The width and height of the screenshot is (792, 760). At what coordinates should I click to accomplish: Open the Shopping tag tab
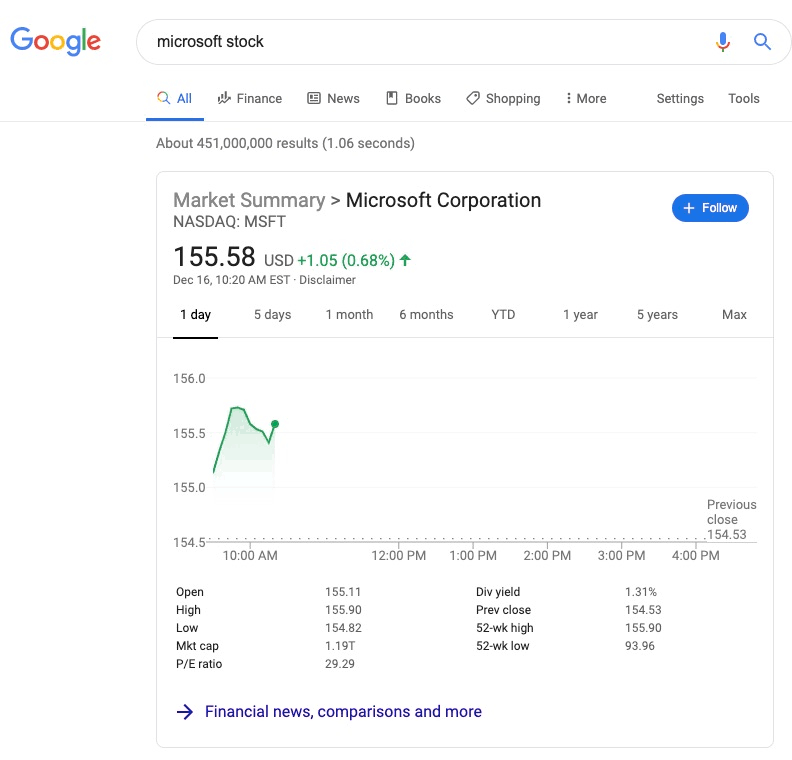(x=503, y=98)
